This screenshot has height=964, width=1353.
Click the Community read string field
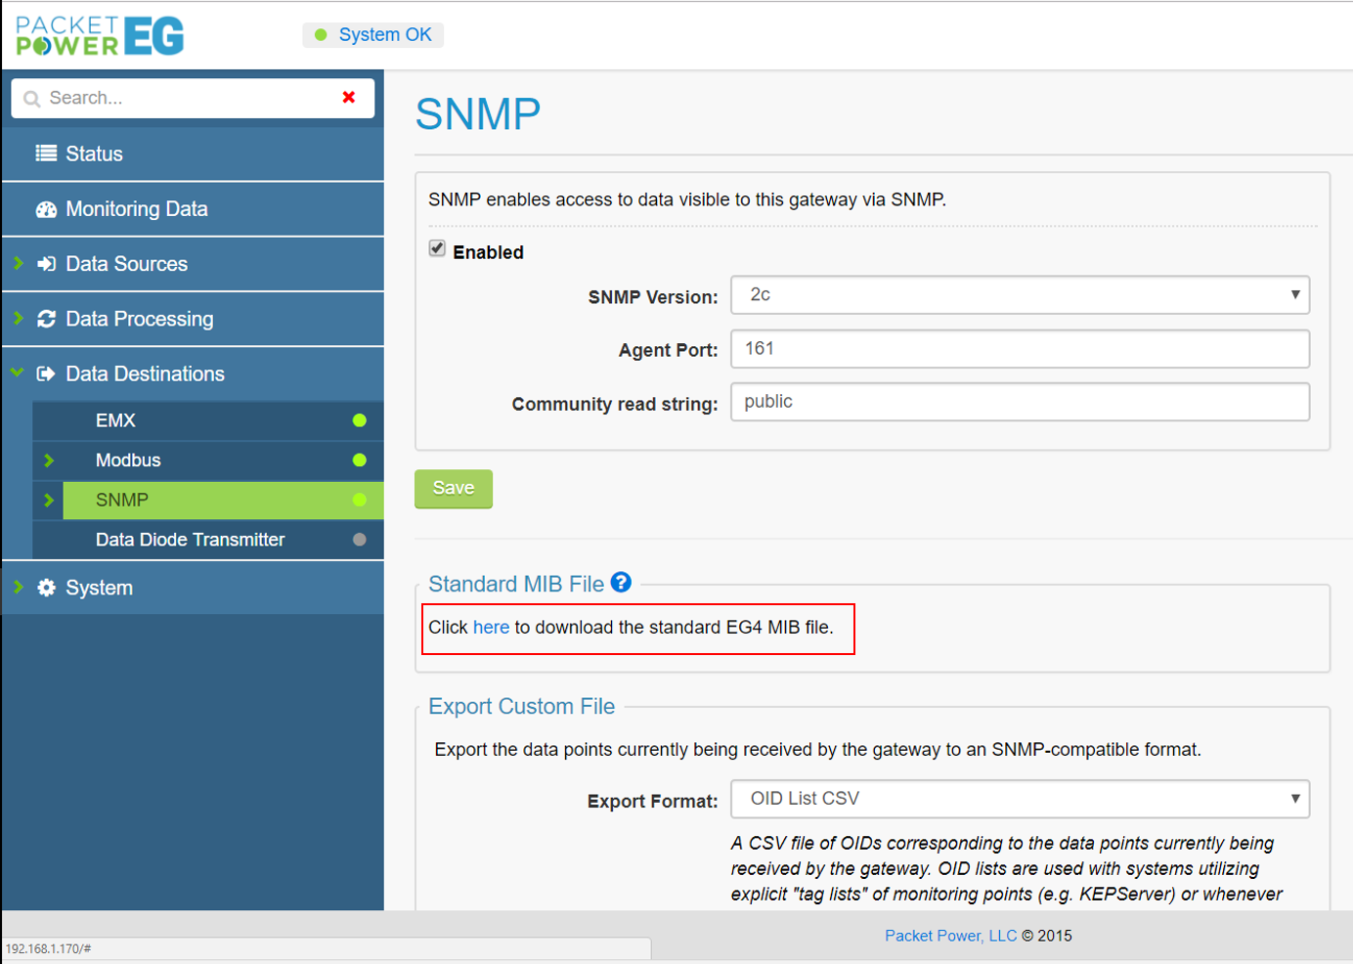[x=1019, y=402]
